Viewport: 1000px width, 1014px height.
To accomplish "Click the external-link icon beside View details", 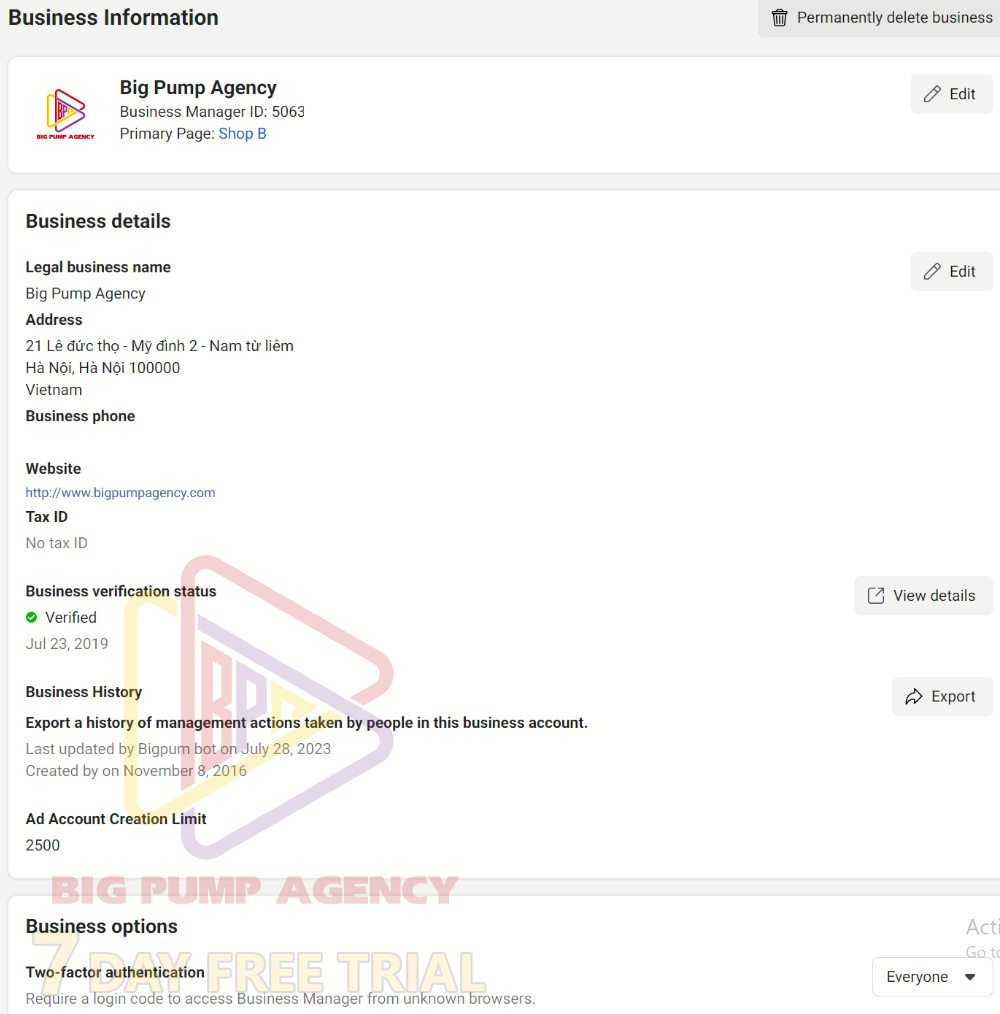I will click(x=876, y=595).
